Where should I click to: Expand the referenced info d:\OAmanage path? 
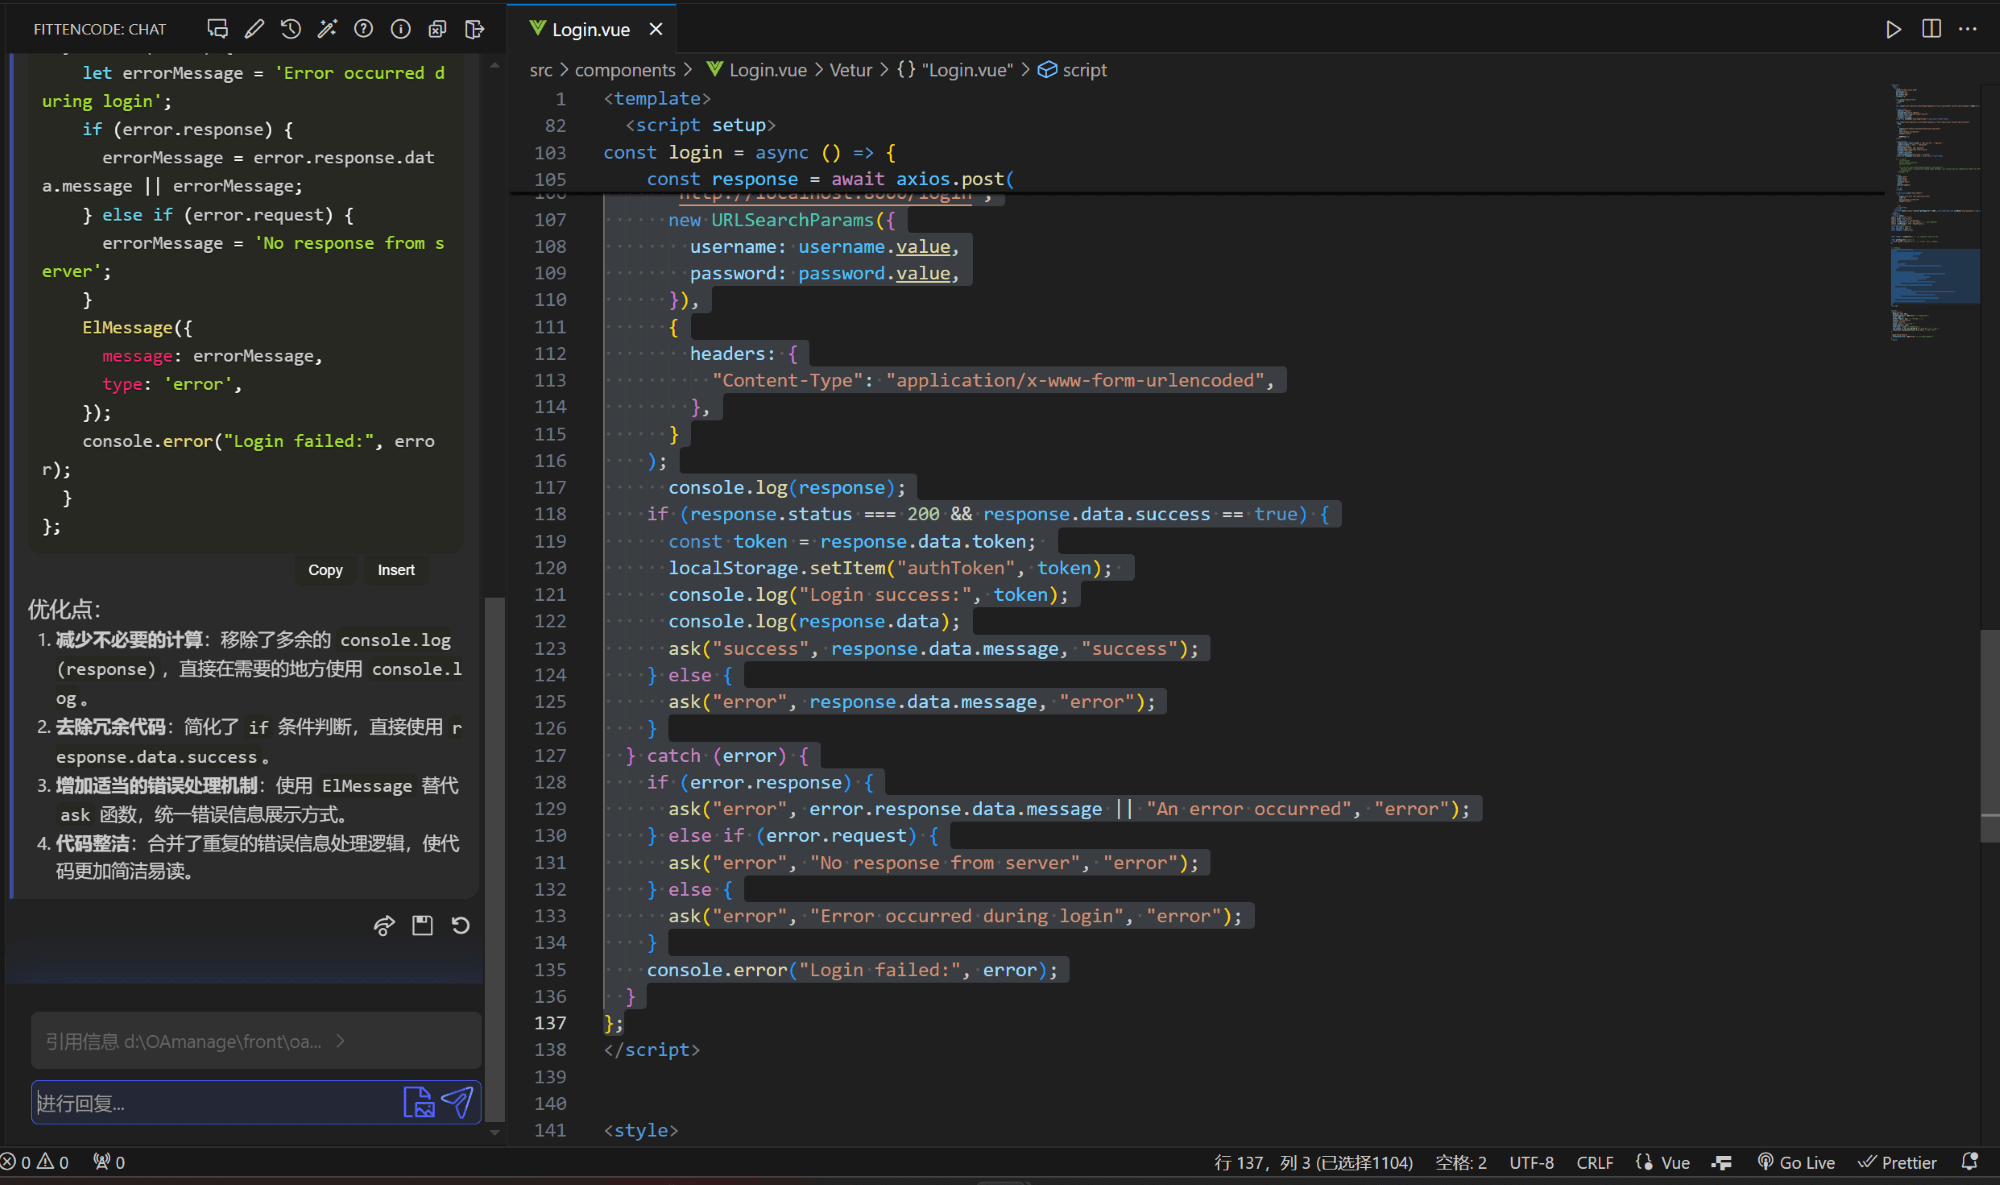coord(256,1041)
